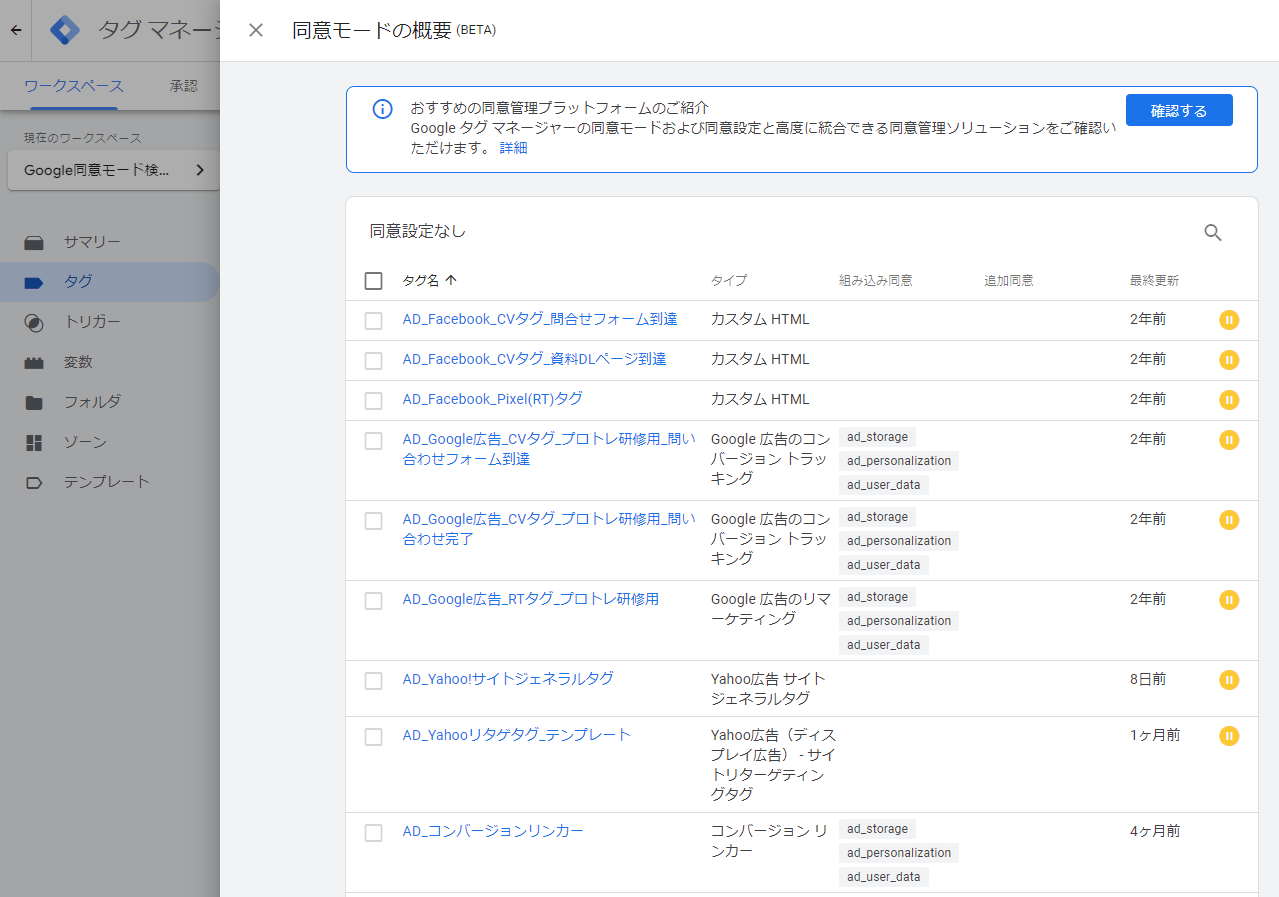
Task: Click the 変数 icon in sidebar
Action: point(34,362)
